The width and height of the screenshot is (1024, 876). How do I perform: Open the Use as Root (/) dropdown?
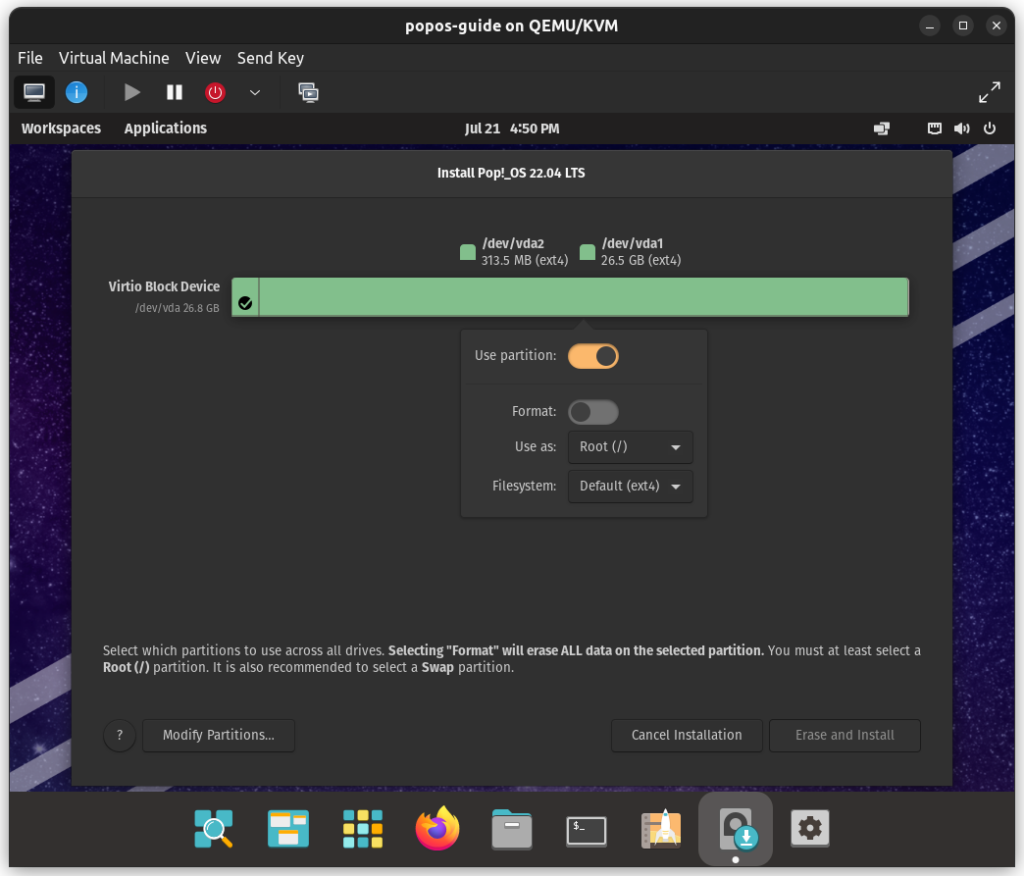[x=630, y=447]
